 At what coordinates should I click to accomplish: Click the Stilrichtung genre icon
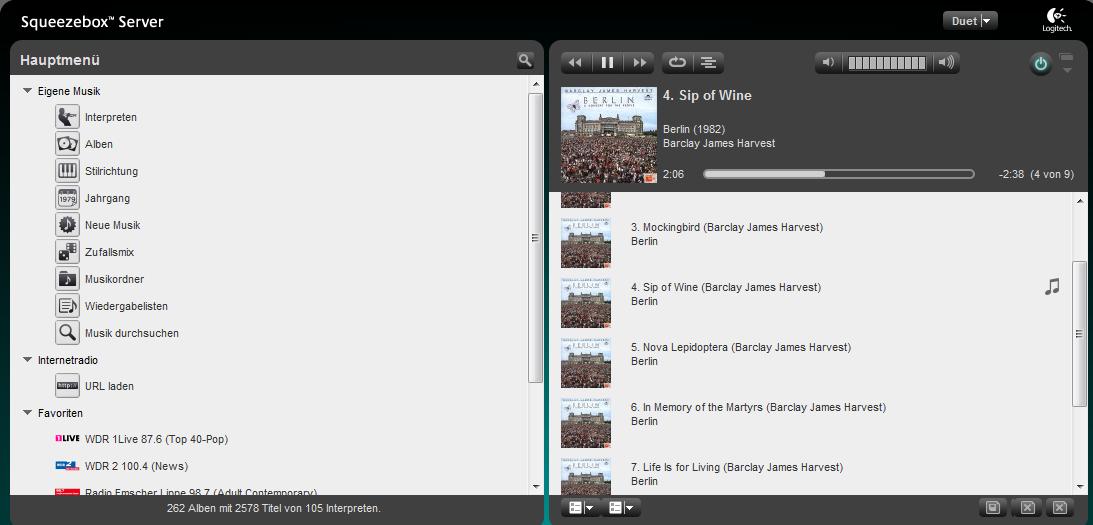tap(67, 171)
